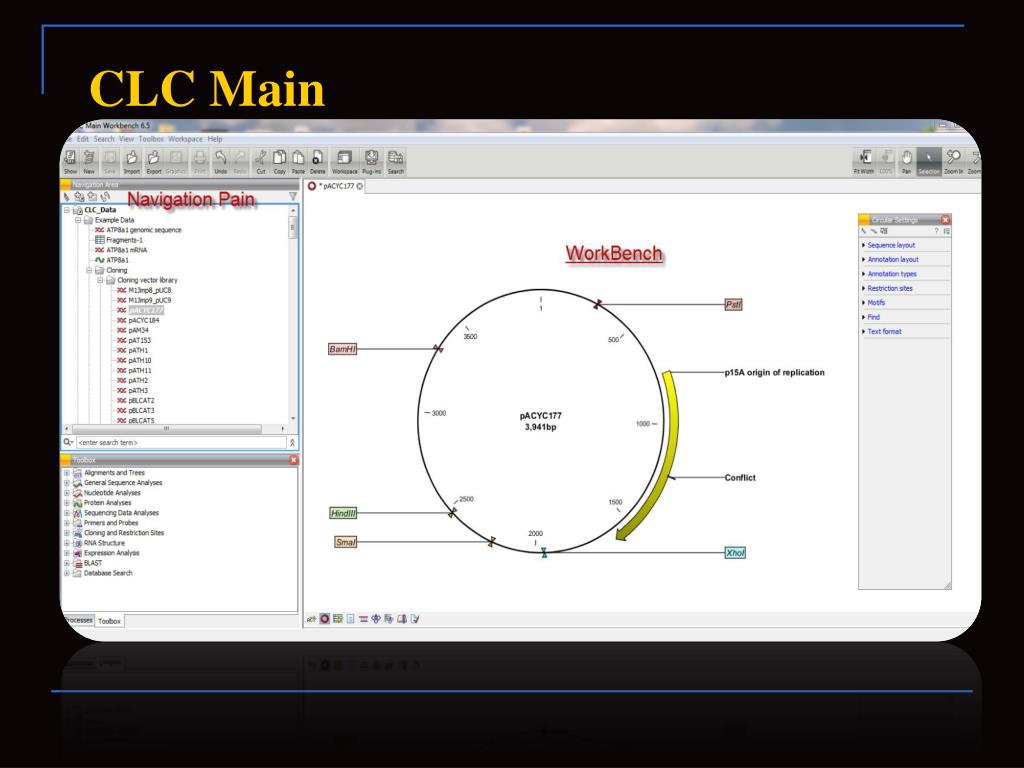Click the last icon in bottom view bar
The image size is (1024, 768).
click(415, 618)
